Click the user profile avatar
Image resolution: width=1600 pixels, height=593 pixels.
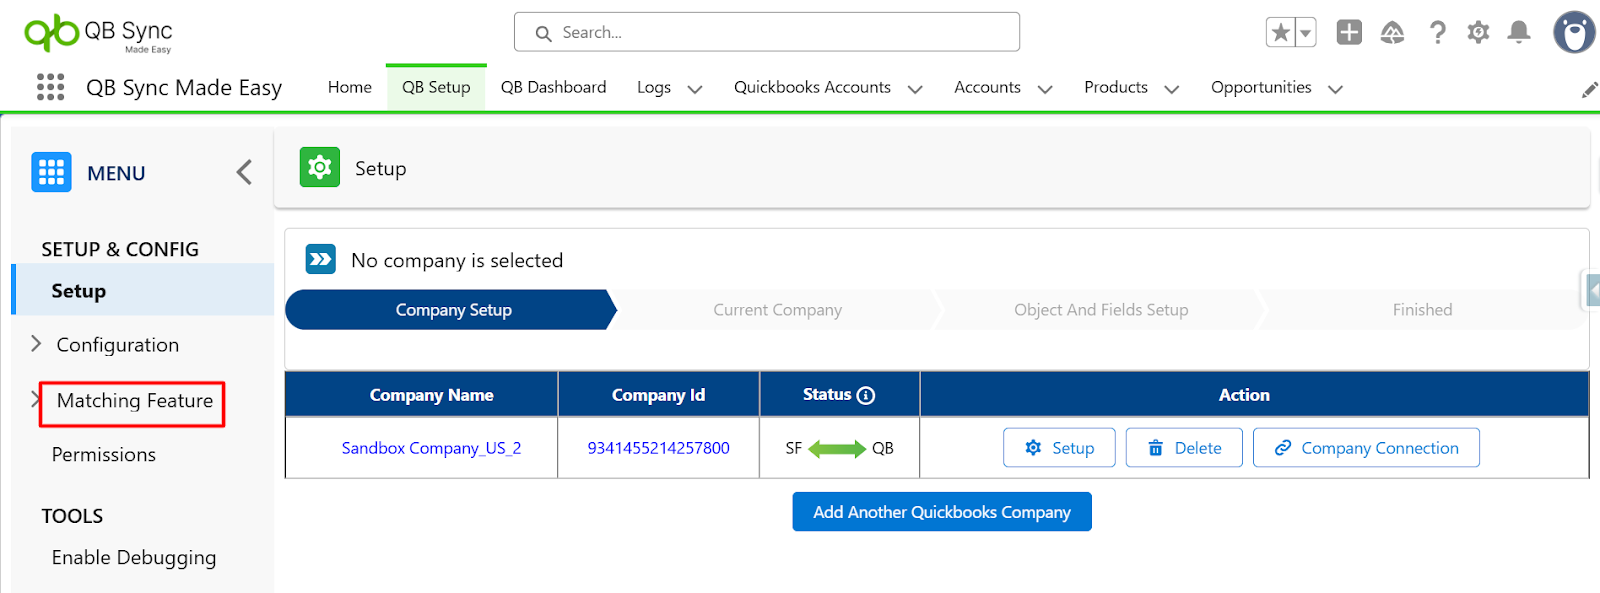[1573, 32]
